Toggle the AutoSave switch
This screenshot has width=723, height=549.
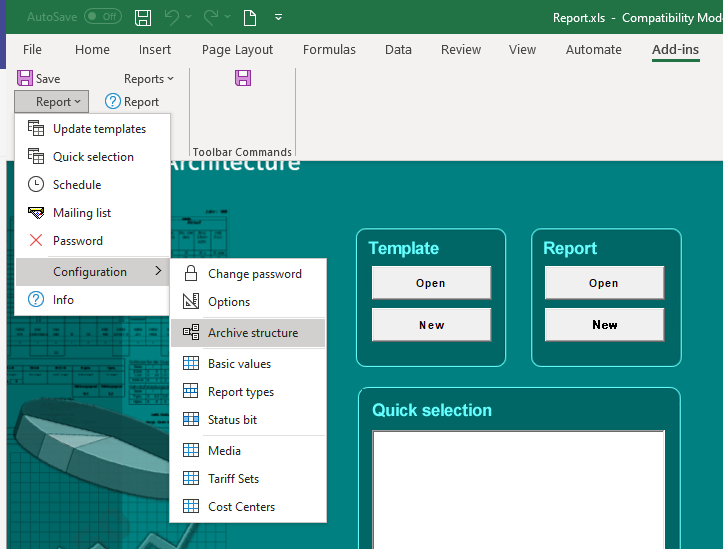pos(102,17)
